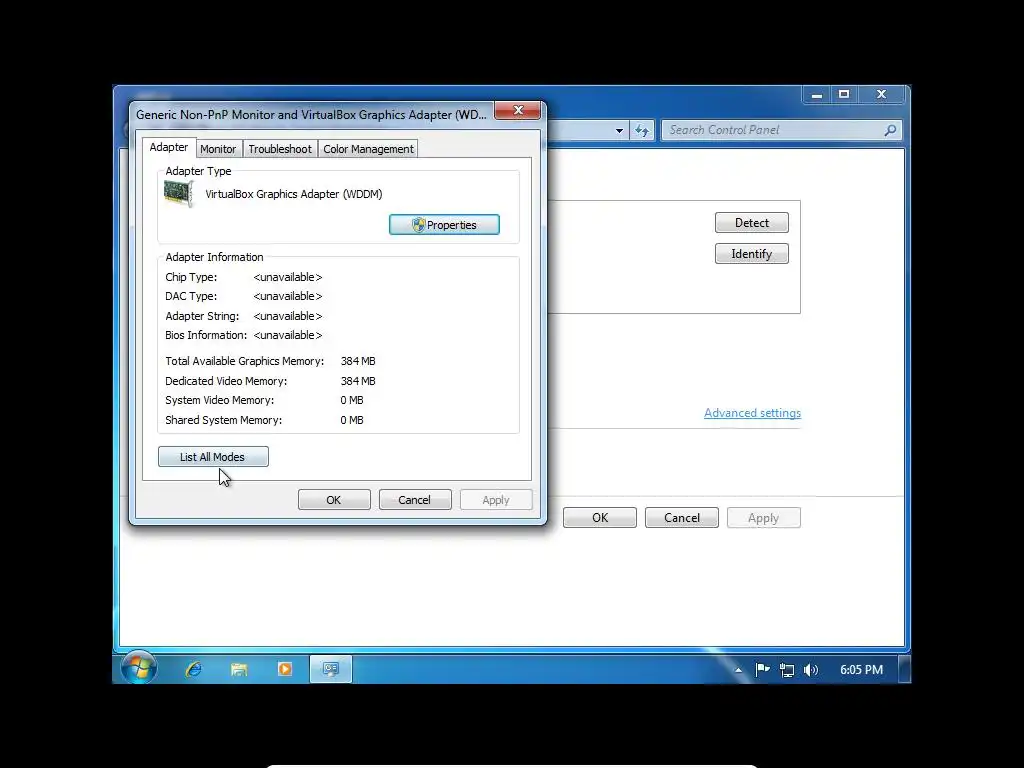The image size is (1024, 768).
Task: Click the Adapter String label
Action: [202, 315]
